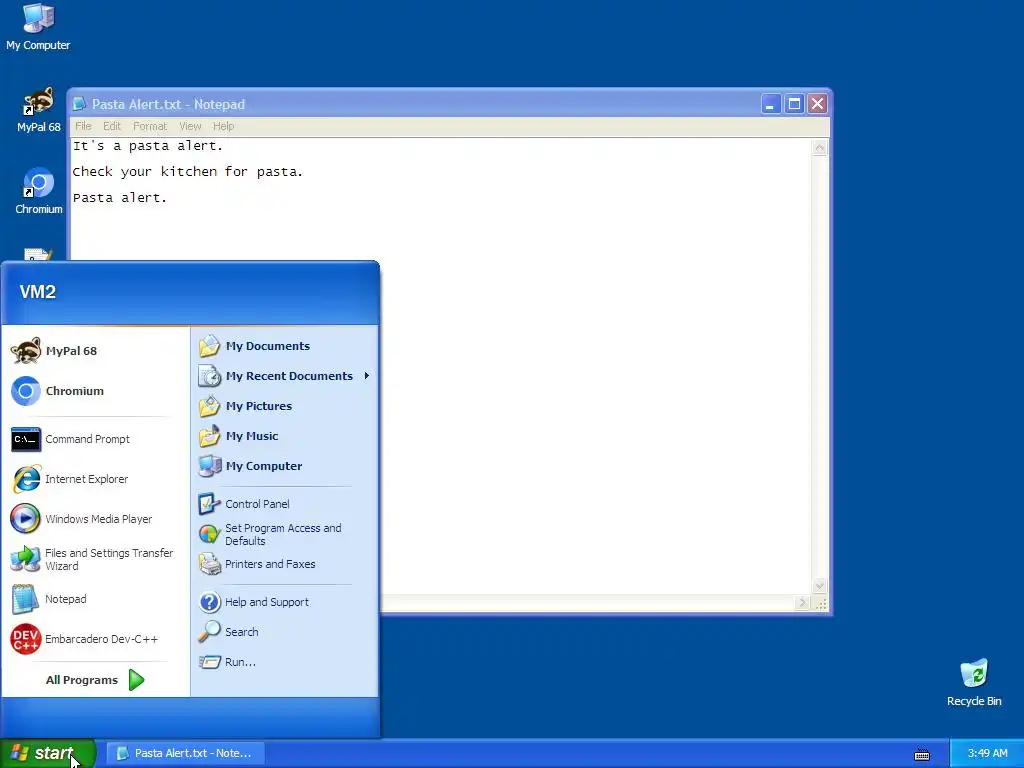Open the View menu in Notepad

click(190, 127)
